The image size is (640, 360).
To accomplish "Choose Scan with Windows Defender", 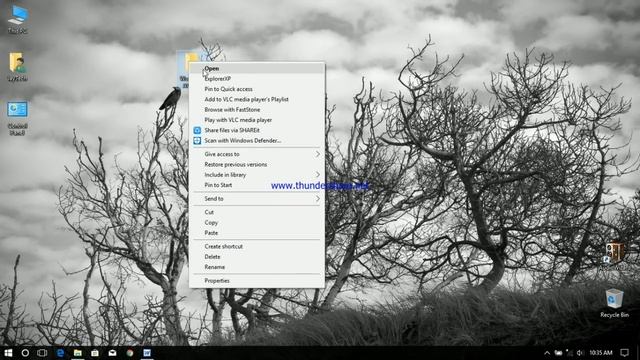I will coord(257,140).
